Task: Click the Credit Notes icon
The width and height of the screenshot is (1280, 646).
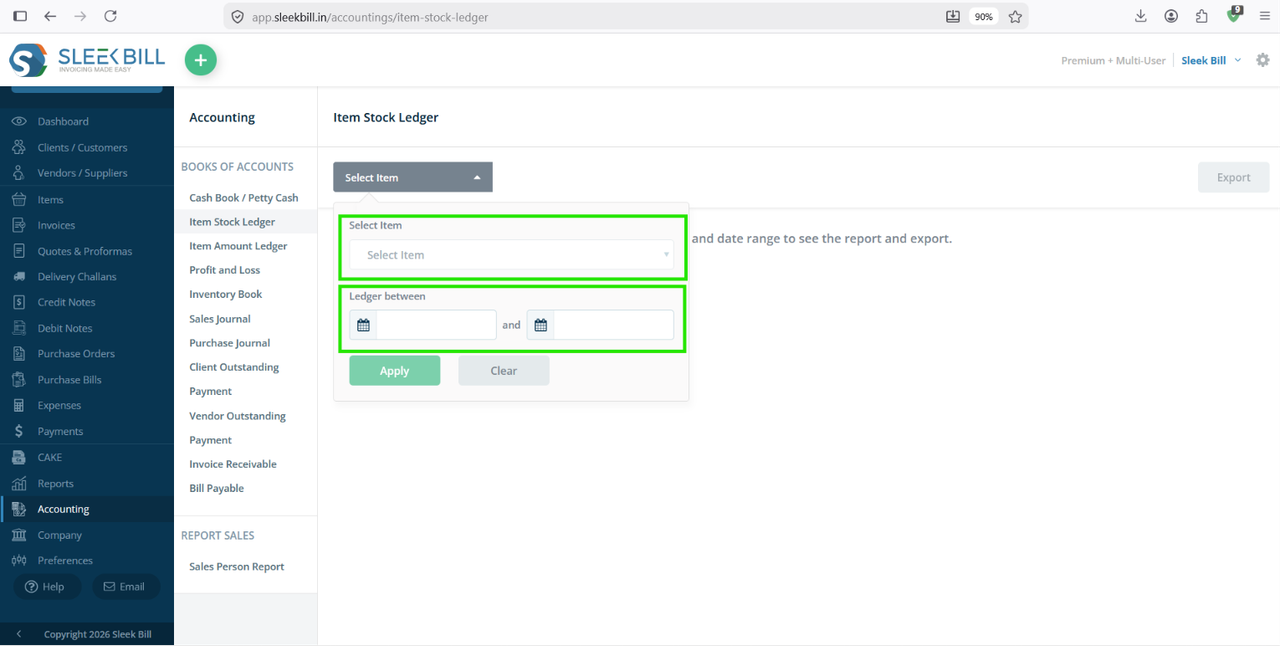Action: pyautogui.click(x=18, y=302)
